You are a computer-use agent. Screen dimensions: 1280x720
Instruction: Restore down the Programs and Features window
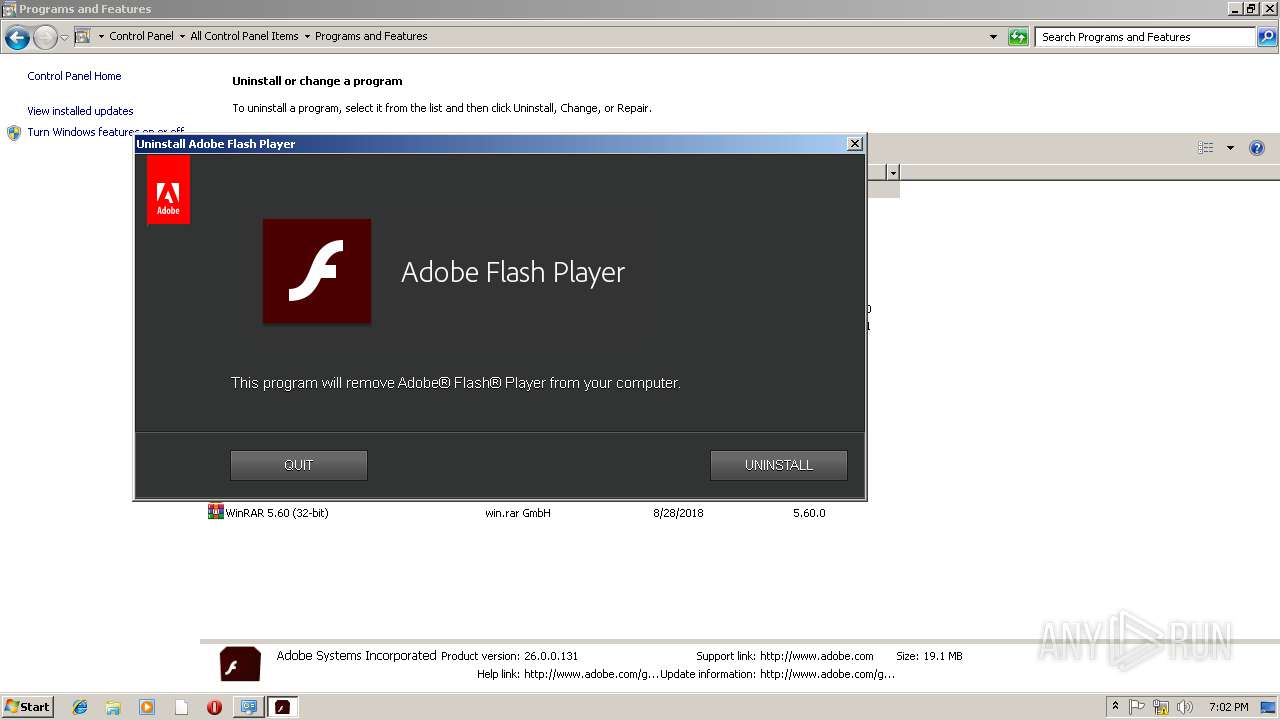click(x=1251, y=9)
